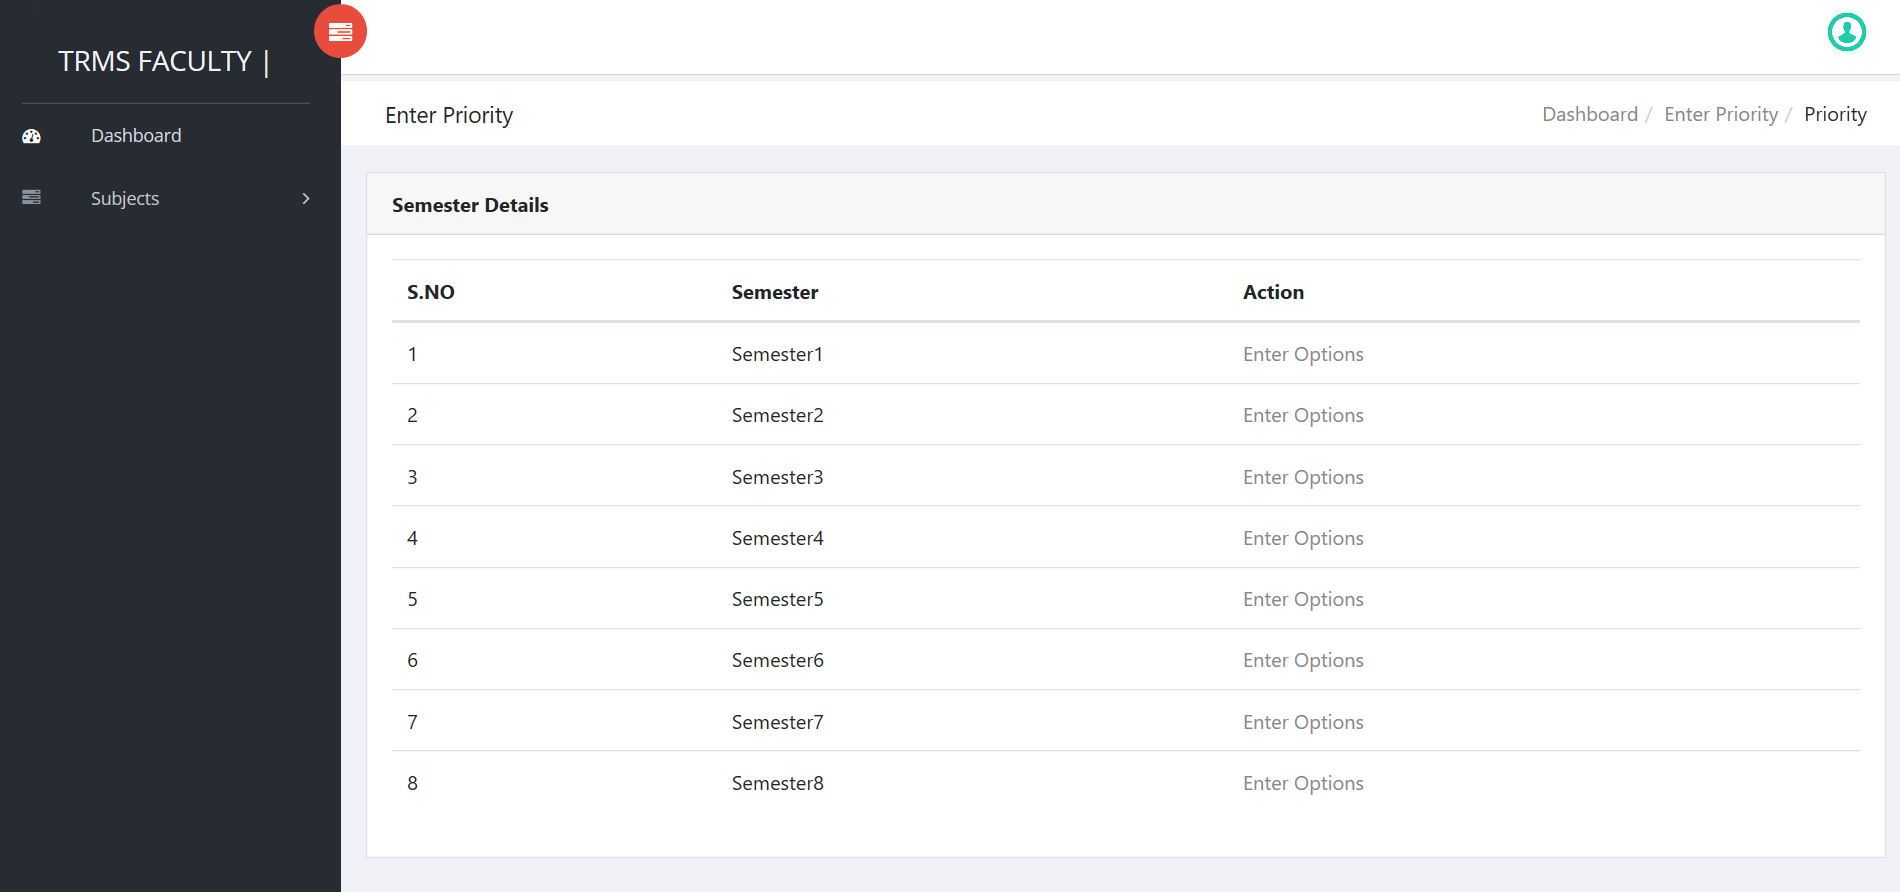Open the user profile avatar icon
The width and height of the screenshot is (1900, 892).
(x=1846, y=32)
